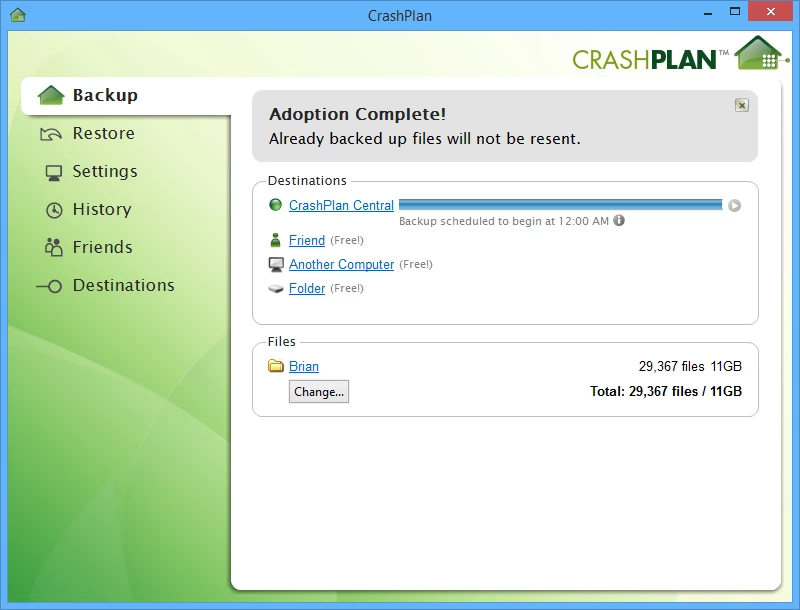The width and height of the screenshot is (800, 610).
Task: Click the CrashPlan house logo
Action: pyautogui.click(x=760, y=53)
